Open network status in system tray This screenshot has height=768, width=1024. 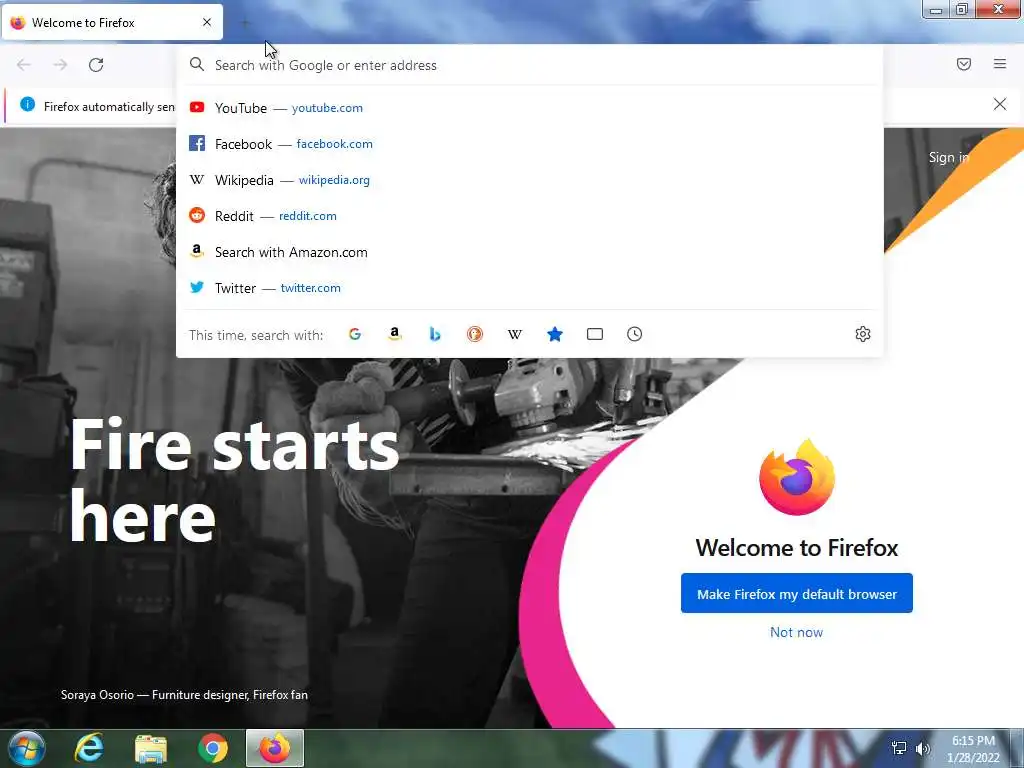[x=899, y=748]
